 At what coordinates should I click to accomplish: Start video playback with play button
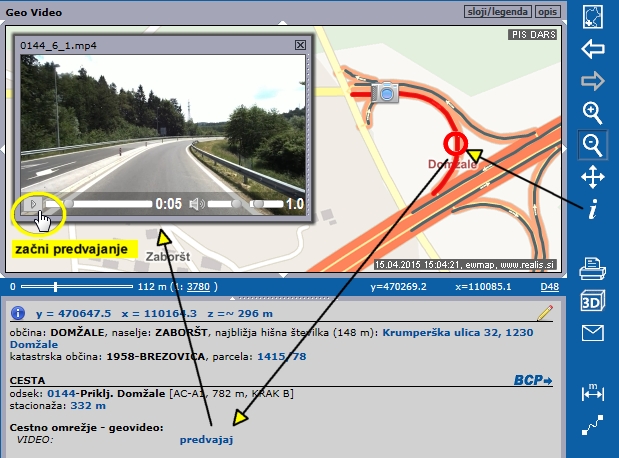pos(33,204)
